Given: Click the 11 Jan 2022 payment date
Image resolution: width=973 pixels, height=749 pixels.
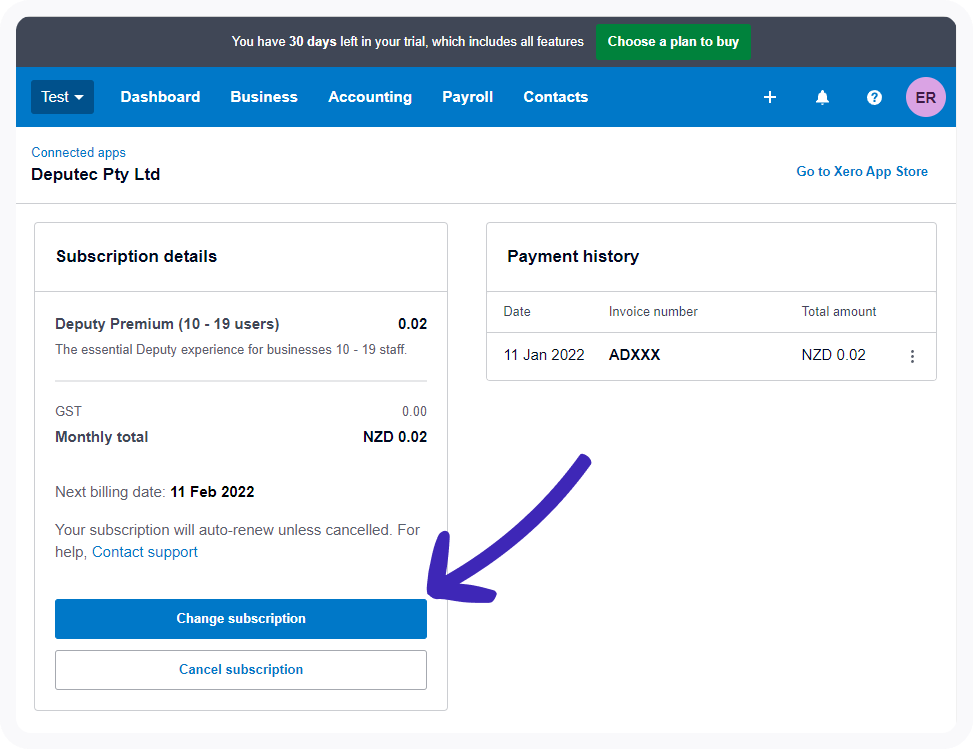Looking at the screenshot, I should (x=544, y=355).
